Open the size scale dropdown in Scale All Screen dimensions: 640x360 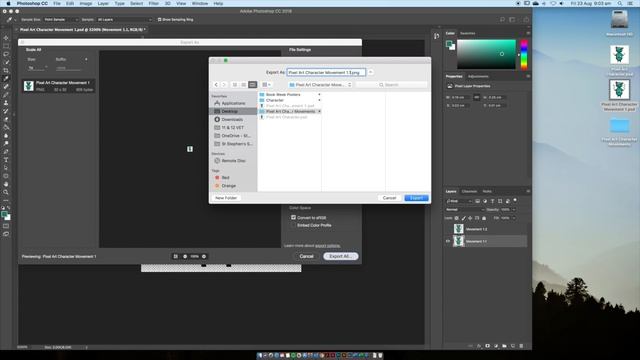point(37,67)
